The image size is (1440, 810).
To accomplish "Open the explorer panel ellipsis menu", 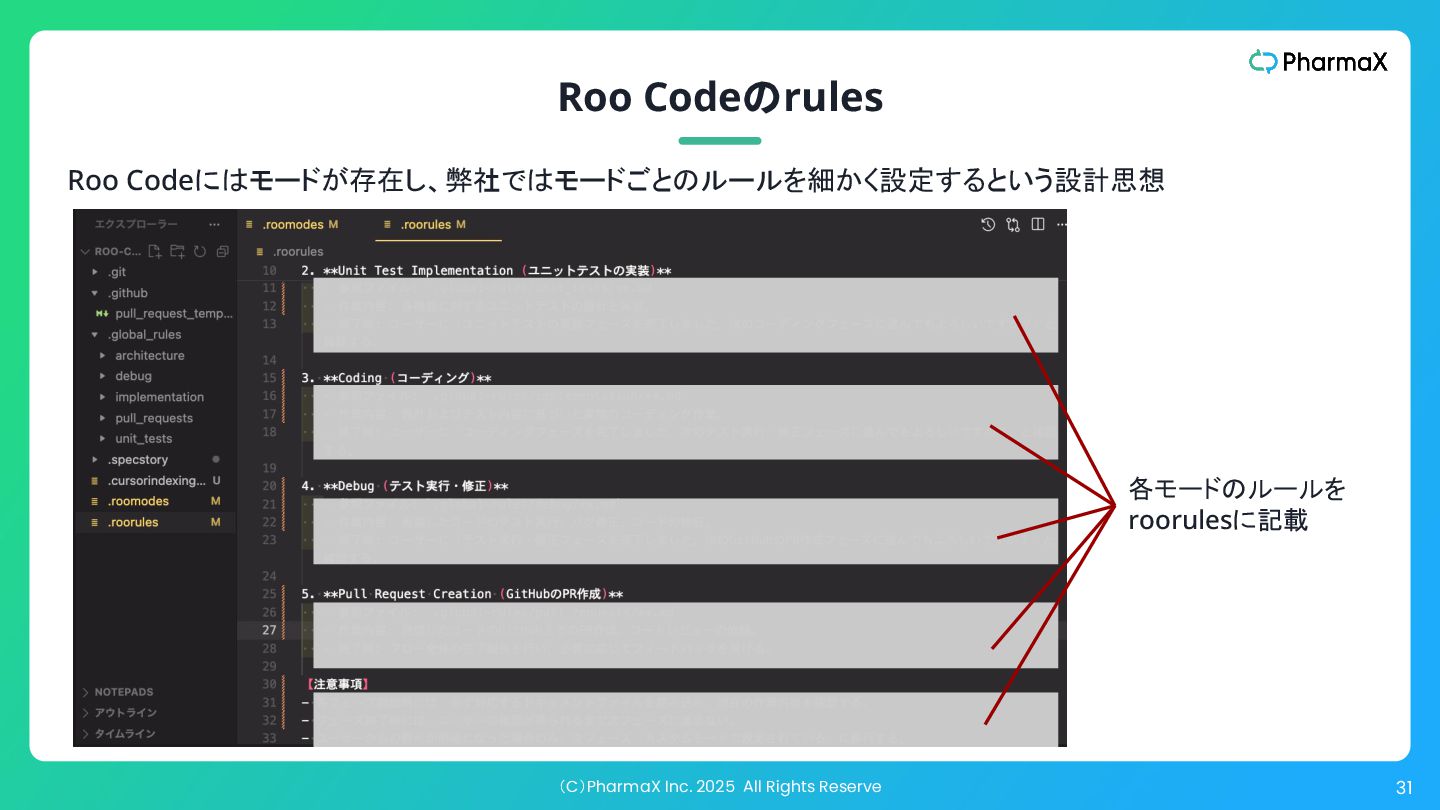I will (214, 225).
